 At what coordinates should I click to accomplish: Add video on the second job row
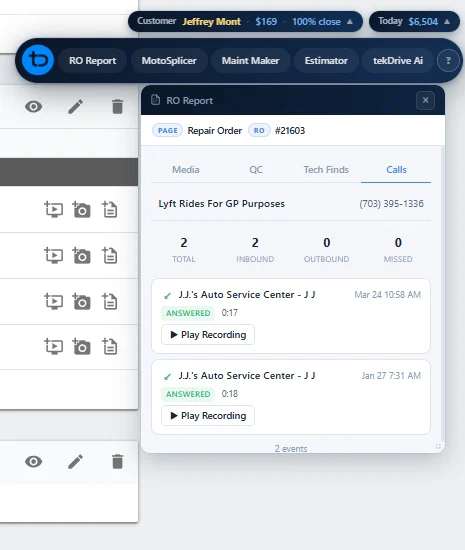(x=54, y=255)
